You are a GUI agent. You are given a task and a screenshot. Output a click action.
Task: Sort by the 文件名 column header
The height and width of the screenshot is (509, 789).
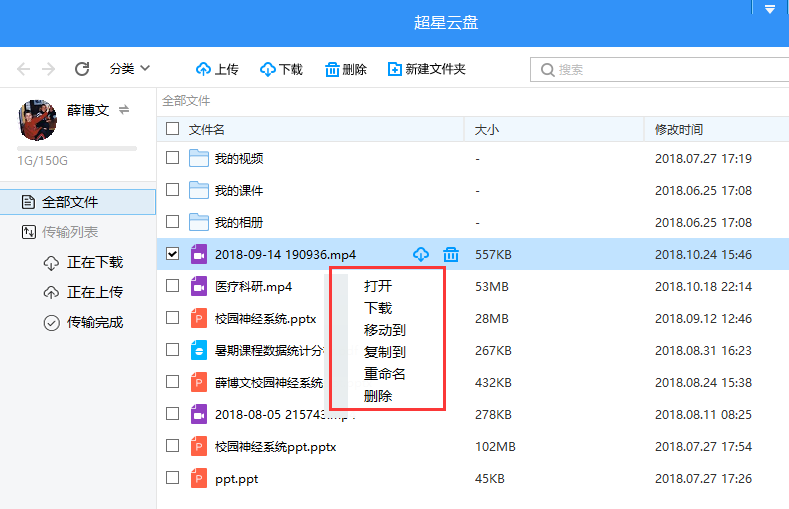[x=206, y=130]
